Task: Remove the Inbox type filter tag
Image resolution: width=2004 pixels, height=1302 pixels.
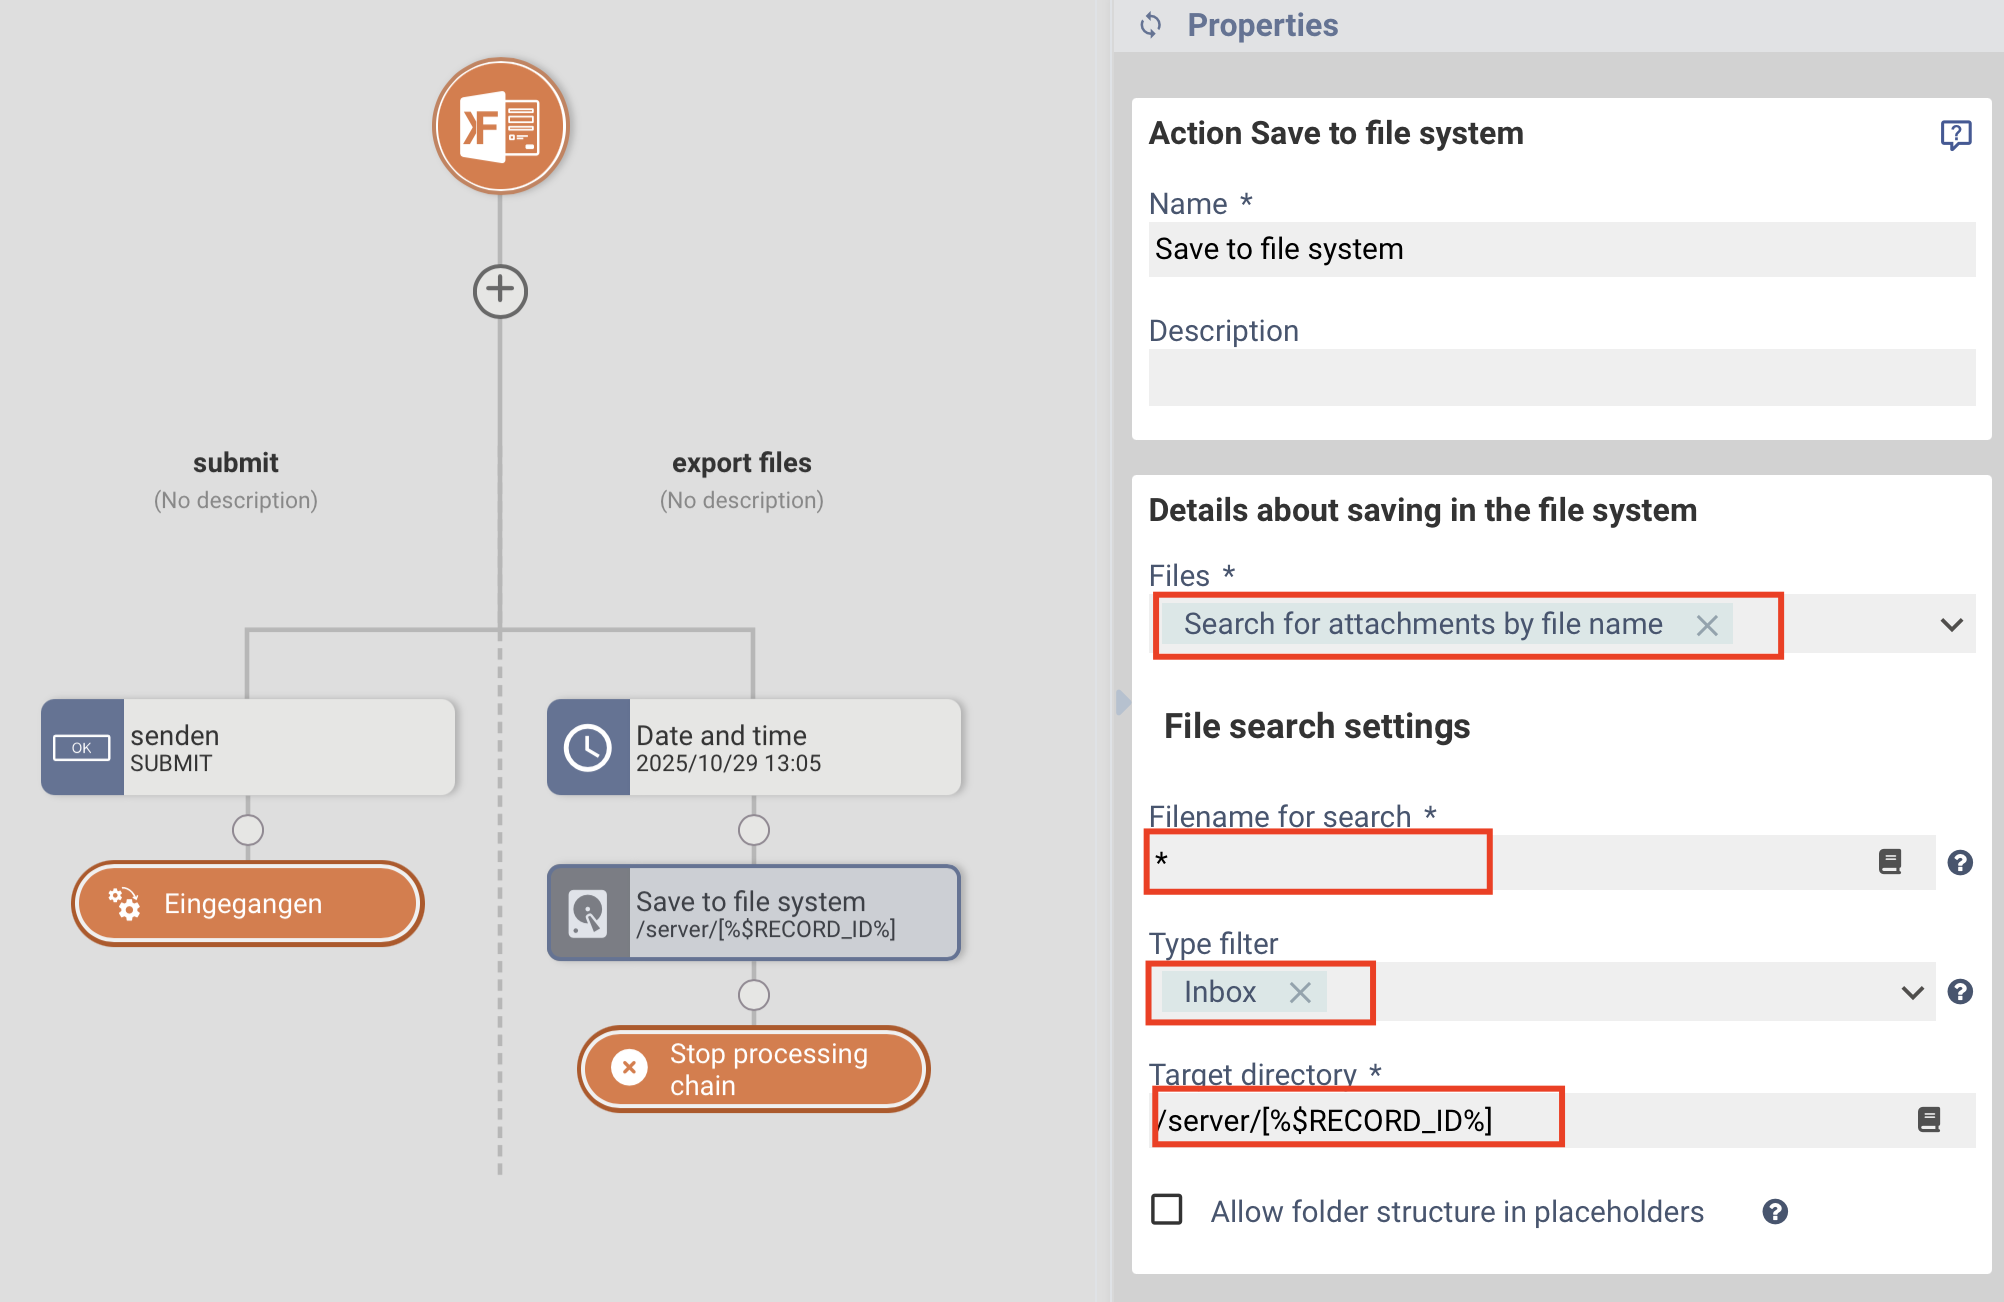Action: [x=1300, y=992]
